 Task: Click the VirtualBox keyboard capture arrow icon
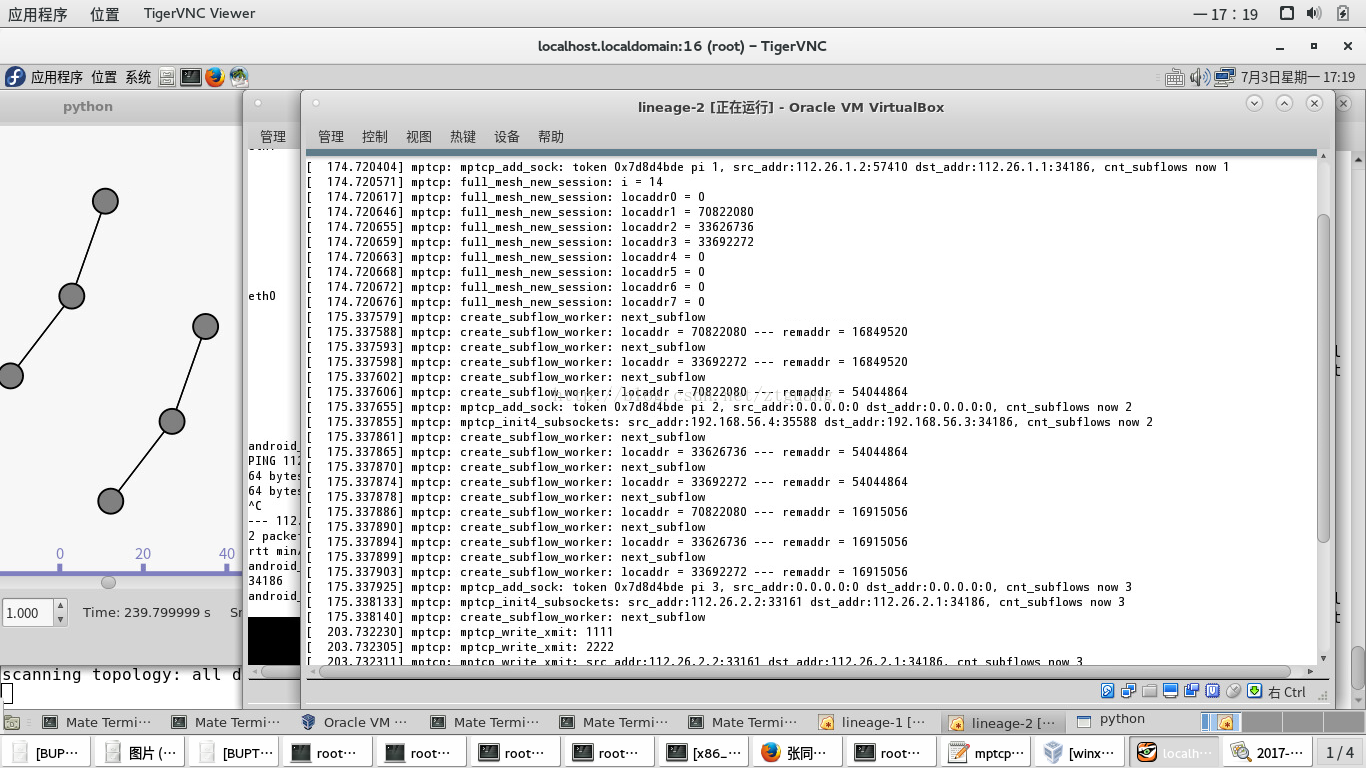[1255, 691]
